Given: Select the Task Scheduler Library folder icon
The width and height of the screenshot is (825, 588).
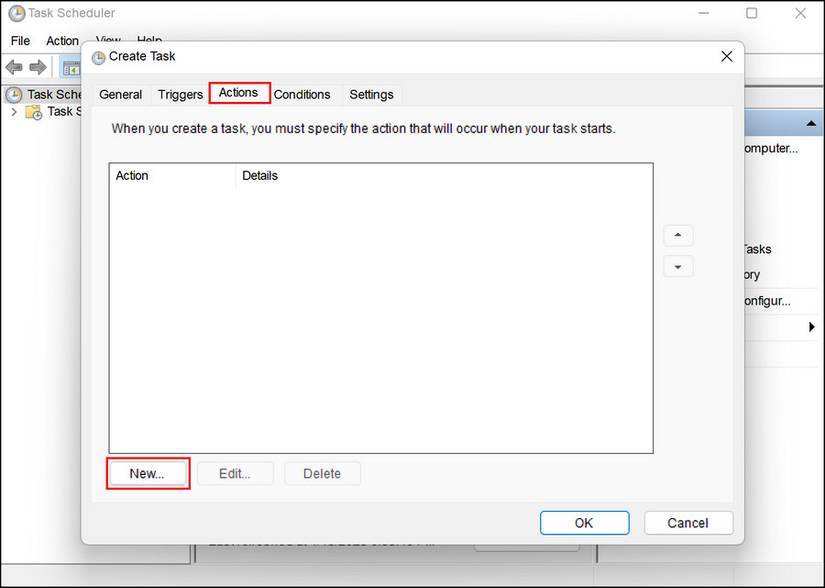Looking at the screenshot, I should [34, 112].
